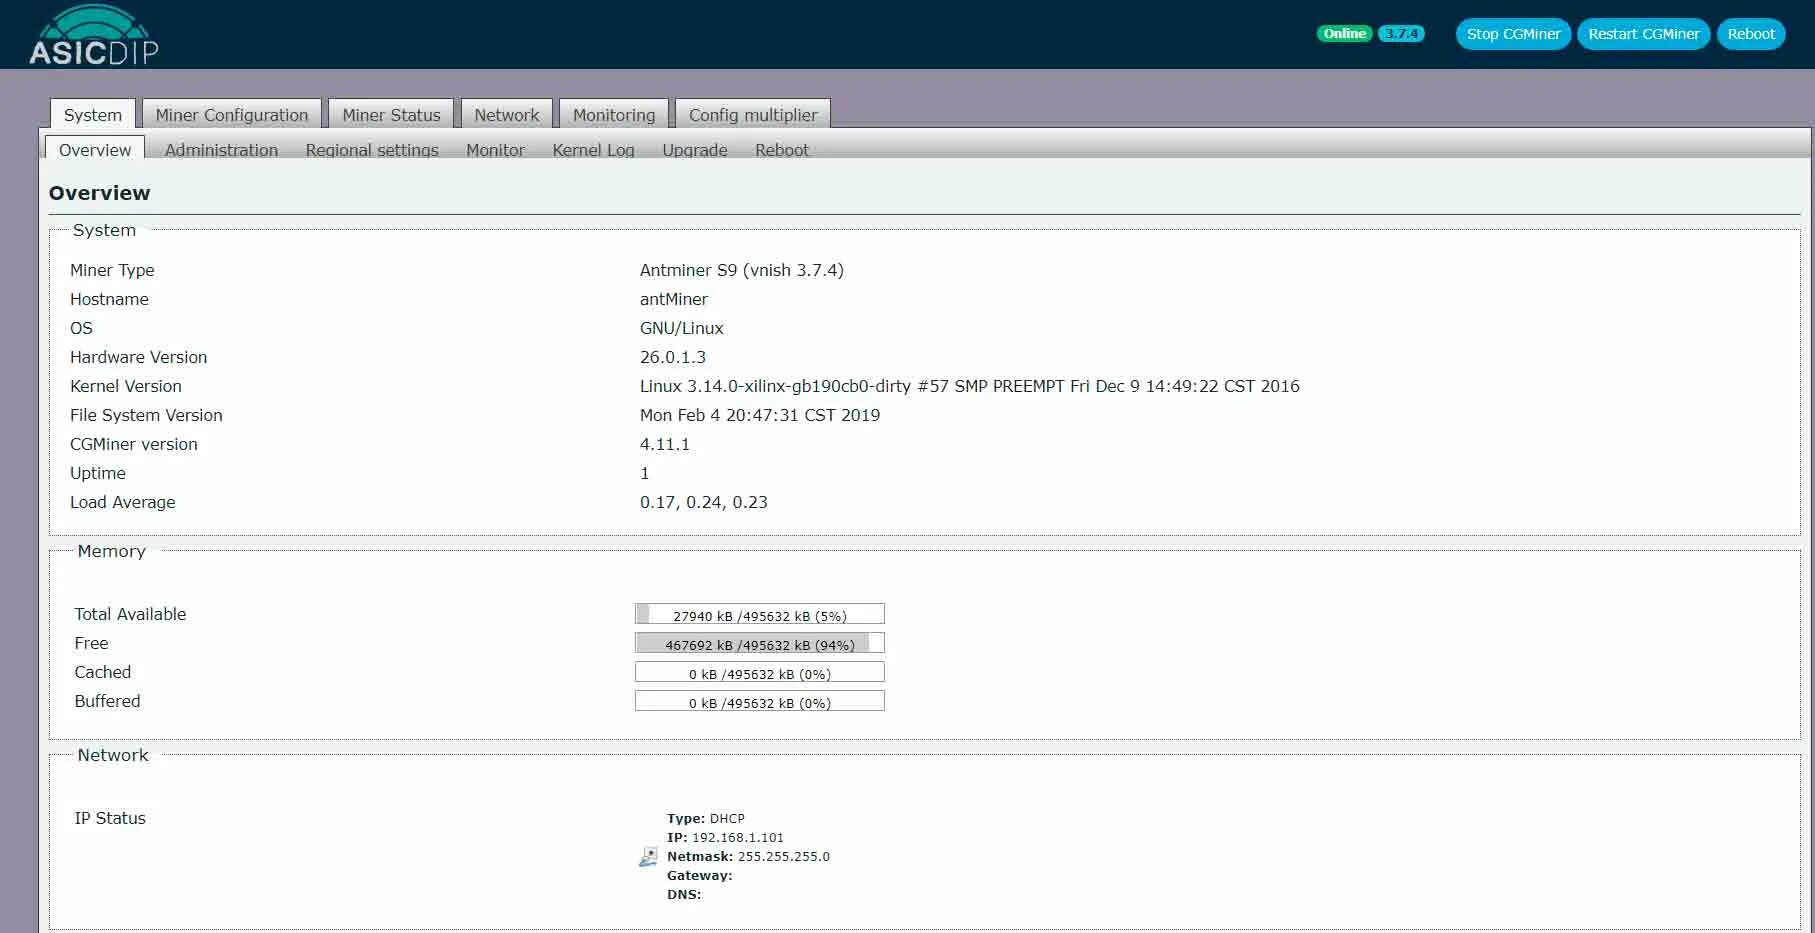Switch to the Miner Configuration tab
Image resolution: width=1815 pixels, height=933 pixels.
(x=231, y=115)
